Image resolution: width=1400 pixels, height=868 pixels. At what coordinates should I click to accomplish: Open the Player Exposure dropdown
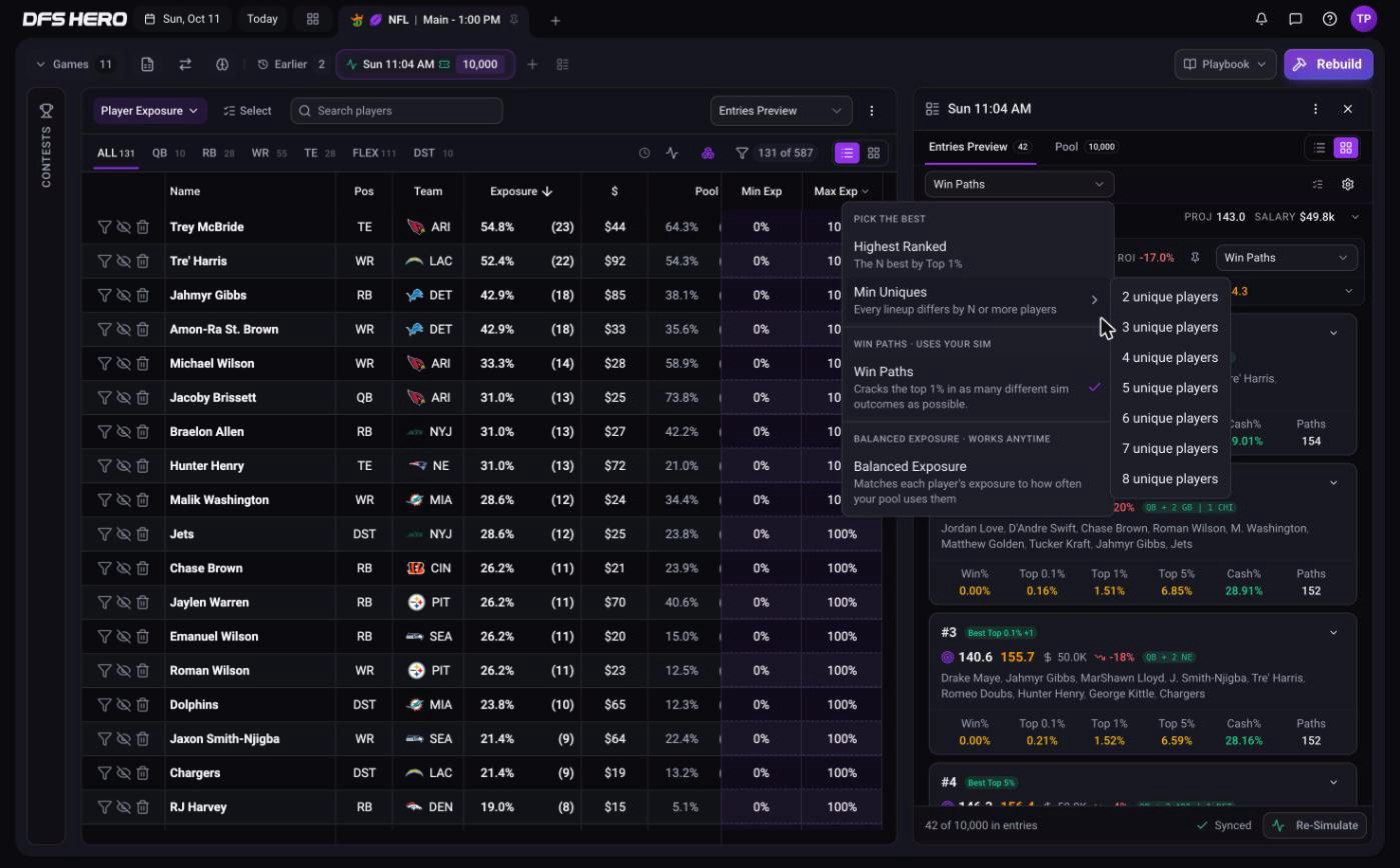click(x=150, y=111)
